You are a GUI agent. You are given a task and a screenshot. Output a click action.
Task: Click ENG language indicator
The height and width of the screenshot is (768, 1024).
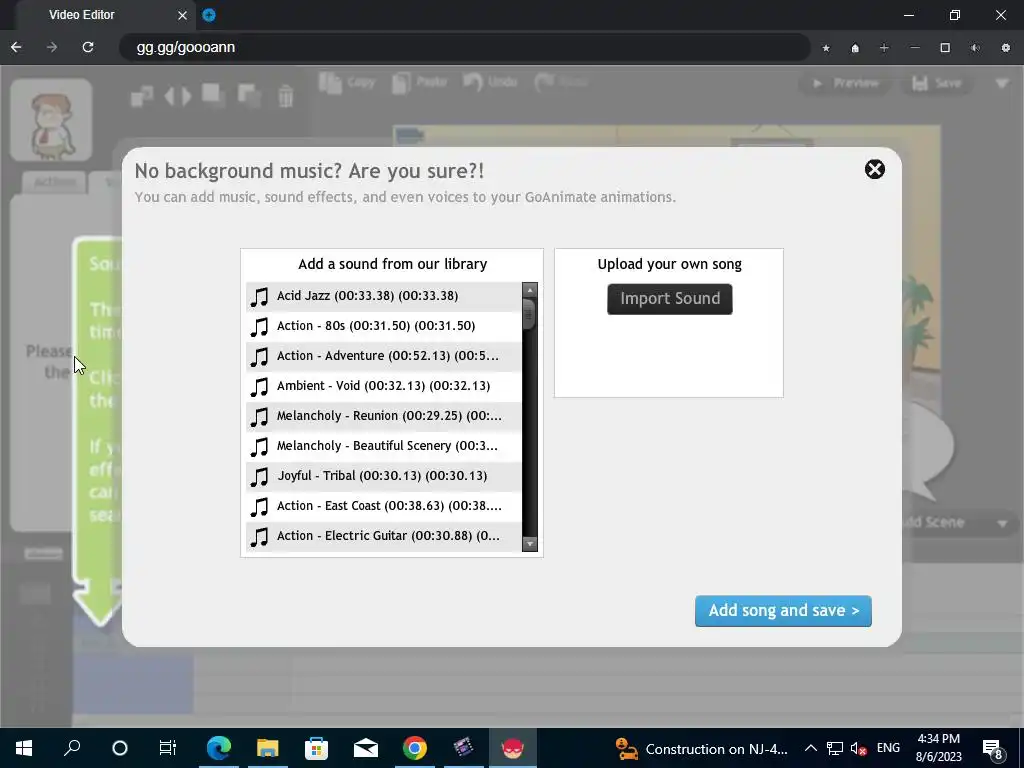[x=888, y=748]
